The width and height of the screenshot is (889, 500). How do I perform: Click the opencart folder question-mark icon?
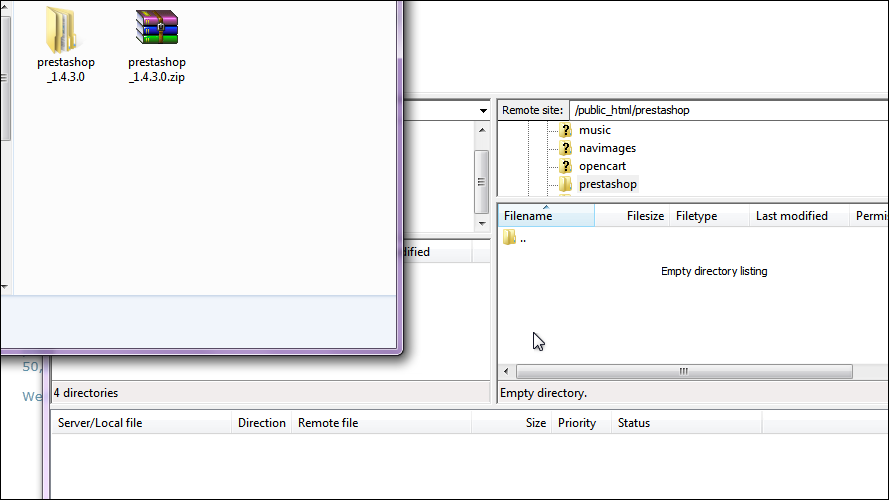(565, 166)
